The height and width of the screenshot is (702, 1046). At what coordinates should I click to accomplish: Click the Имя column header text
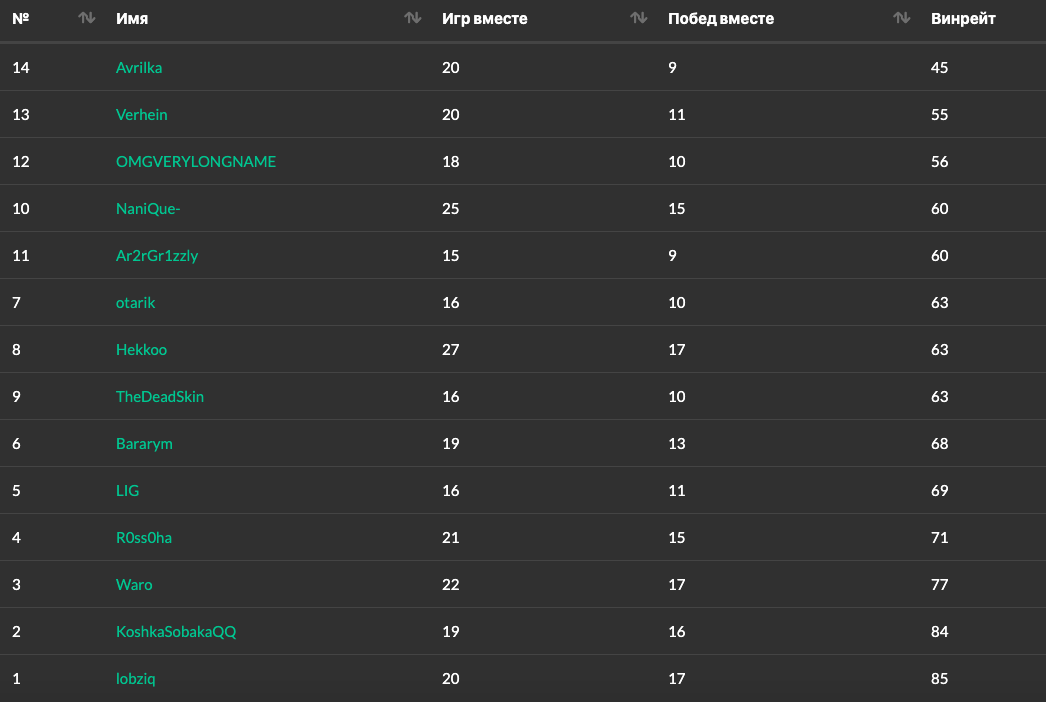click(x=132, y=18)
